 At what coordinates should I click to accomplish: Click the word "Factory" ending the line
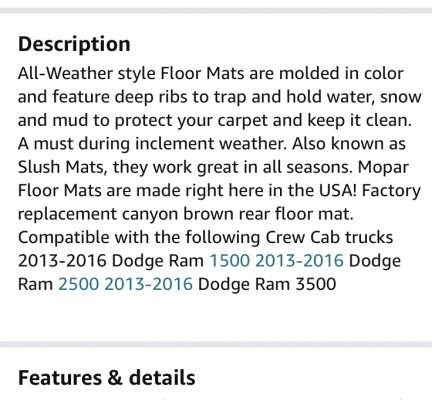(391, 190)
